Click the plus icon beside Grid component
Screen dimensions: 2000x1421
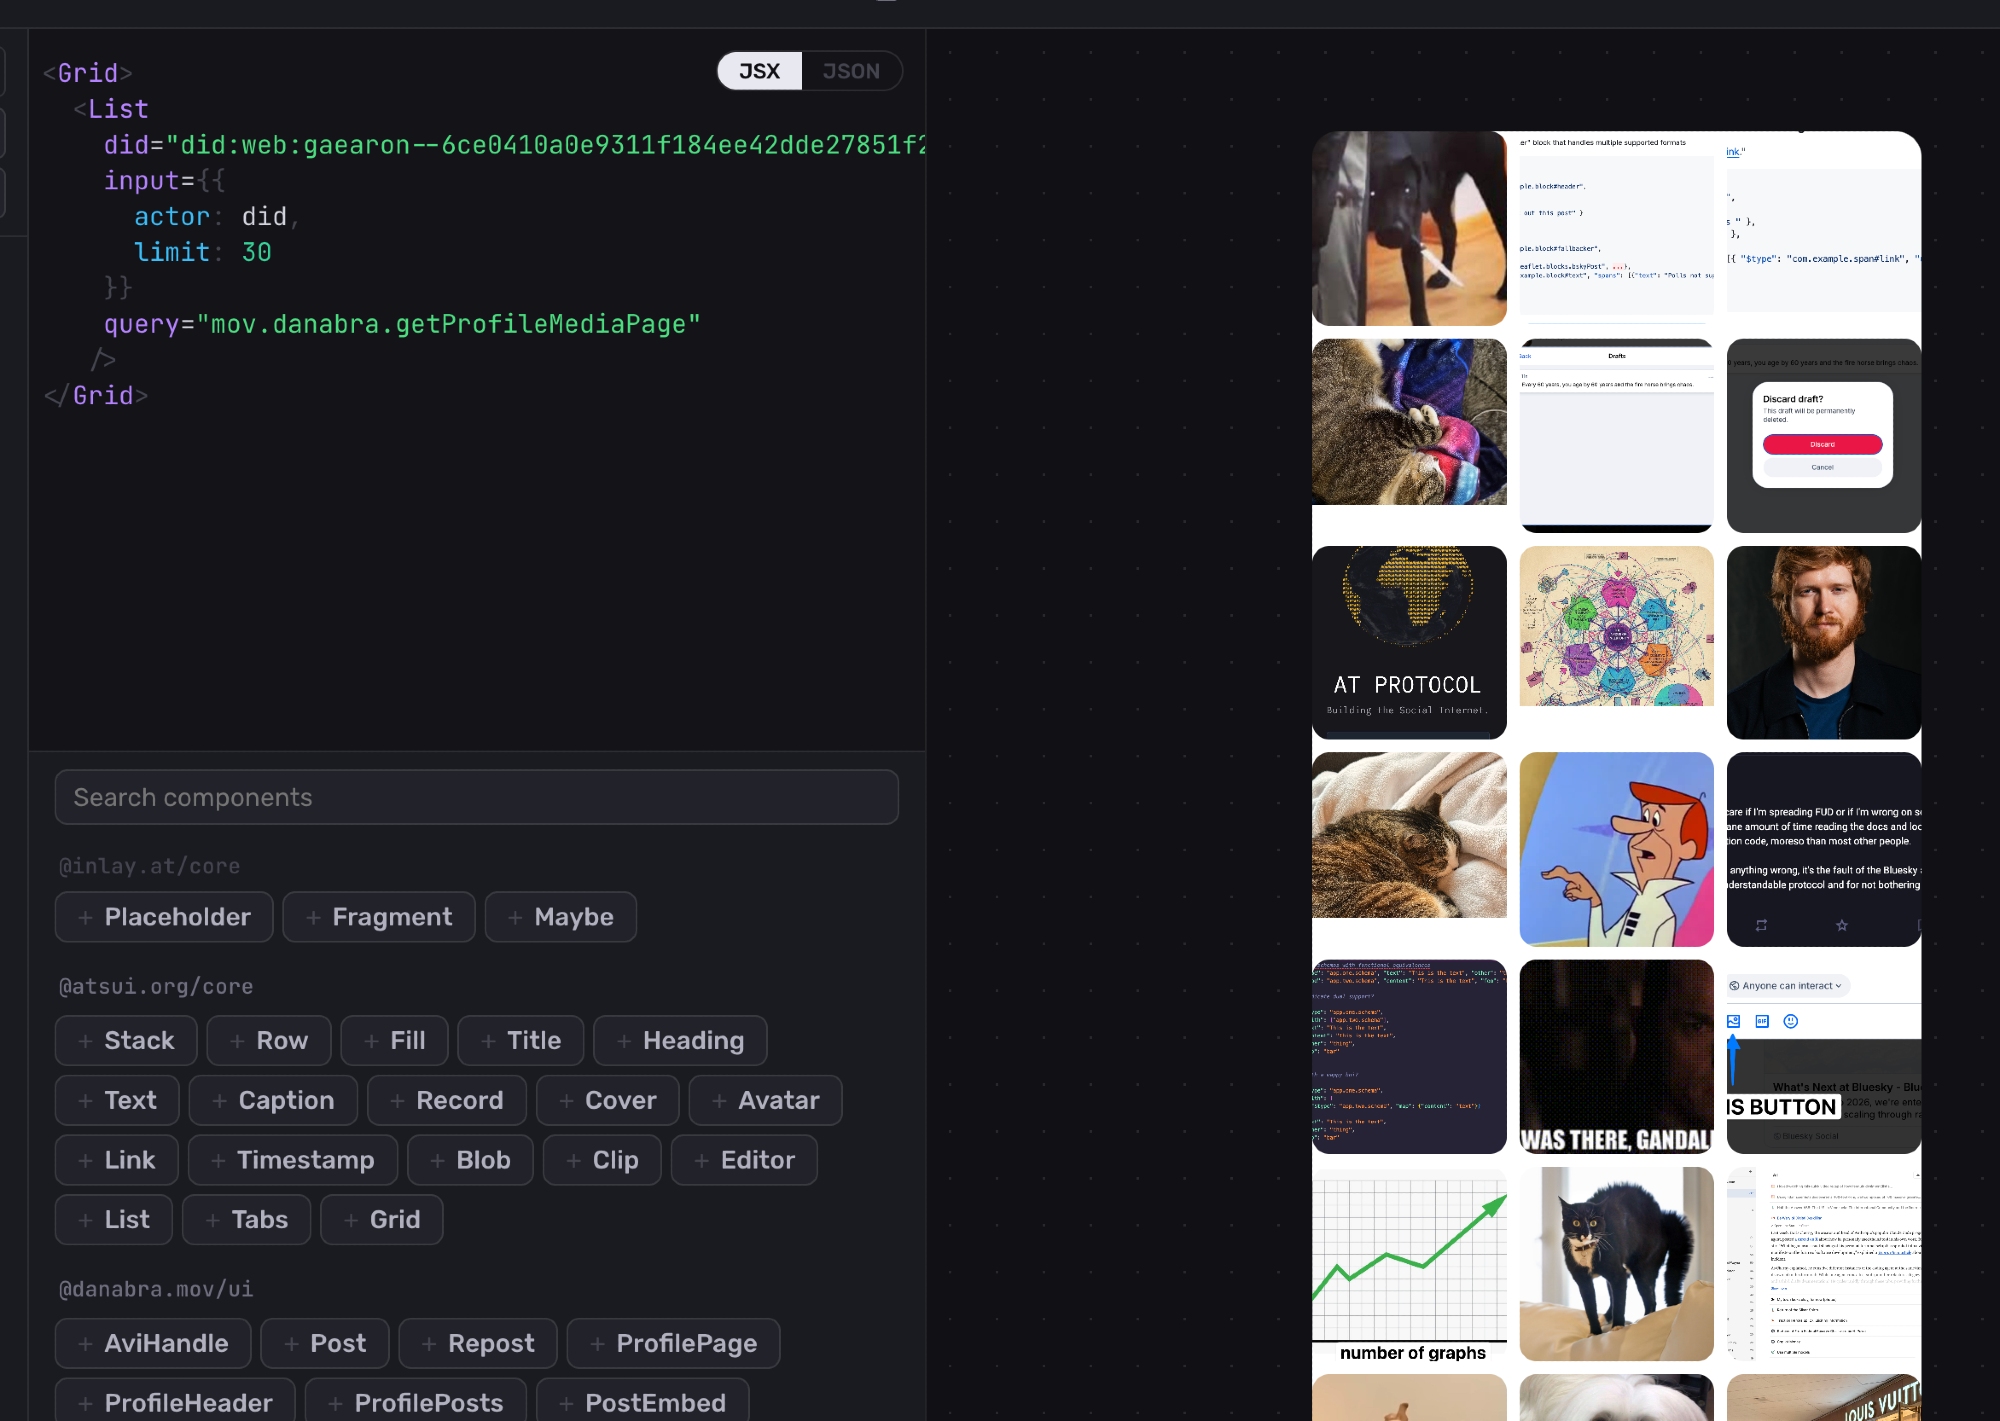coord(351,1220)
